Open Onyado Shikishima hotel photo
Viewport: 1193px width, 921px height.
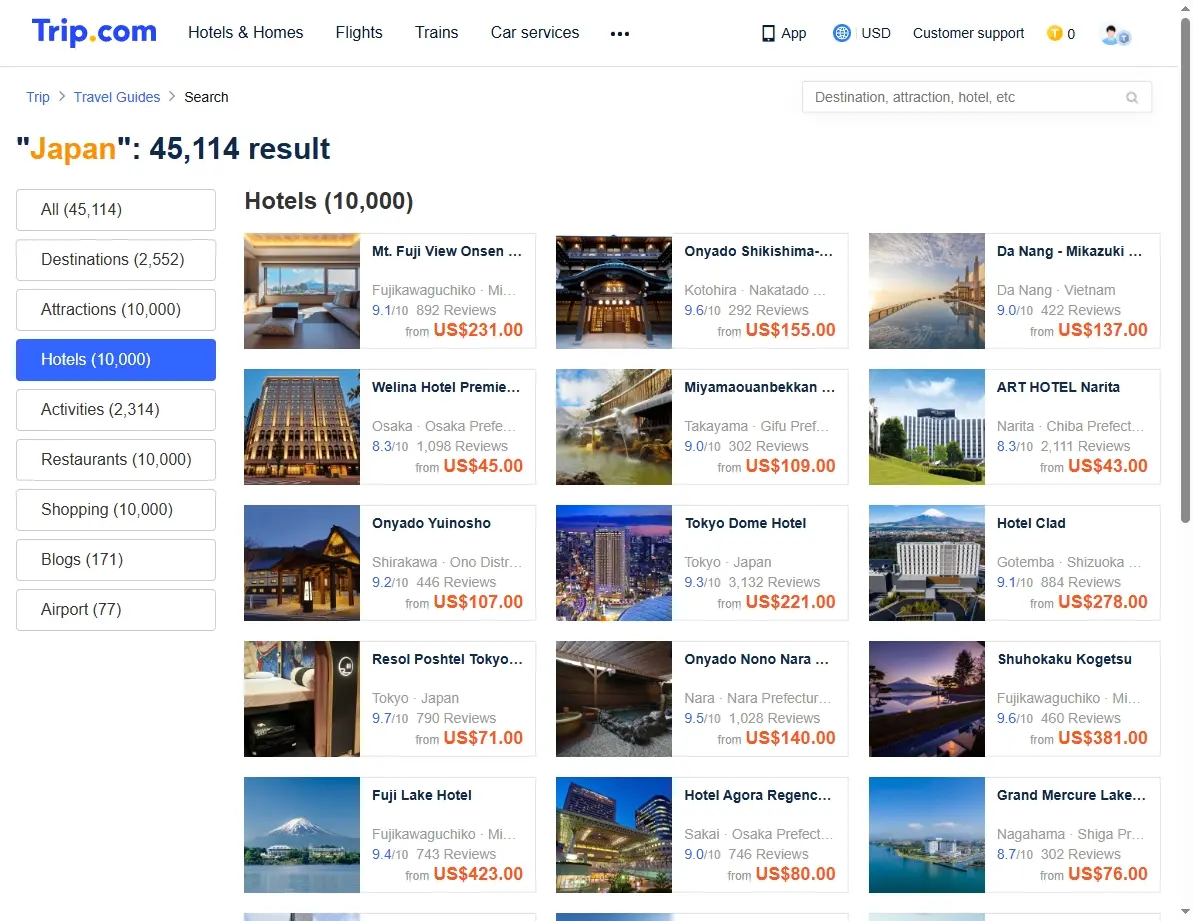(614, 291)
